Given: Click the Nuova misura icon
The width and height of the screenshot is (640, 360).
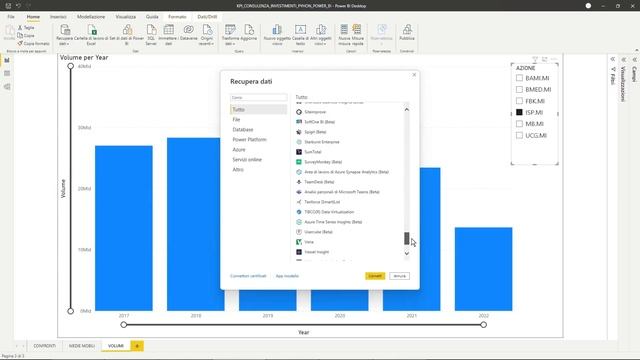Looking at the screenshot, I should 344,30.
